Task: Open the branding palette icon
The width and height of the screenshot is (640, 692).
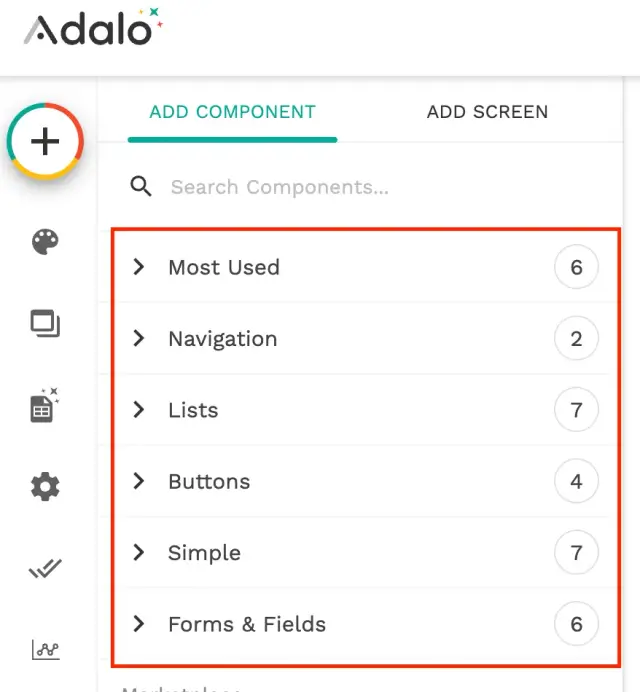Action: click(45, 241)
